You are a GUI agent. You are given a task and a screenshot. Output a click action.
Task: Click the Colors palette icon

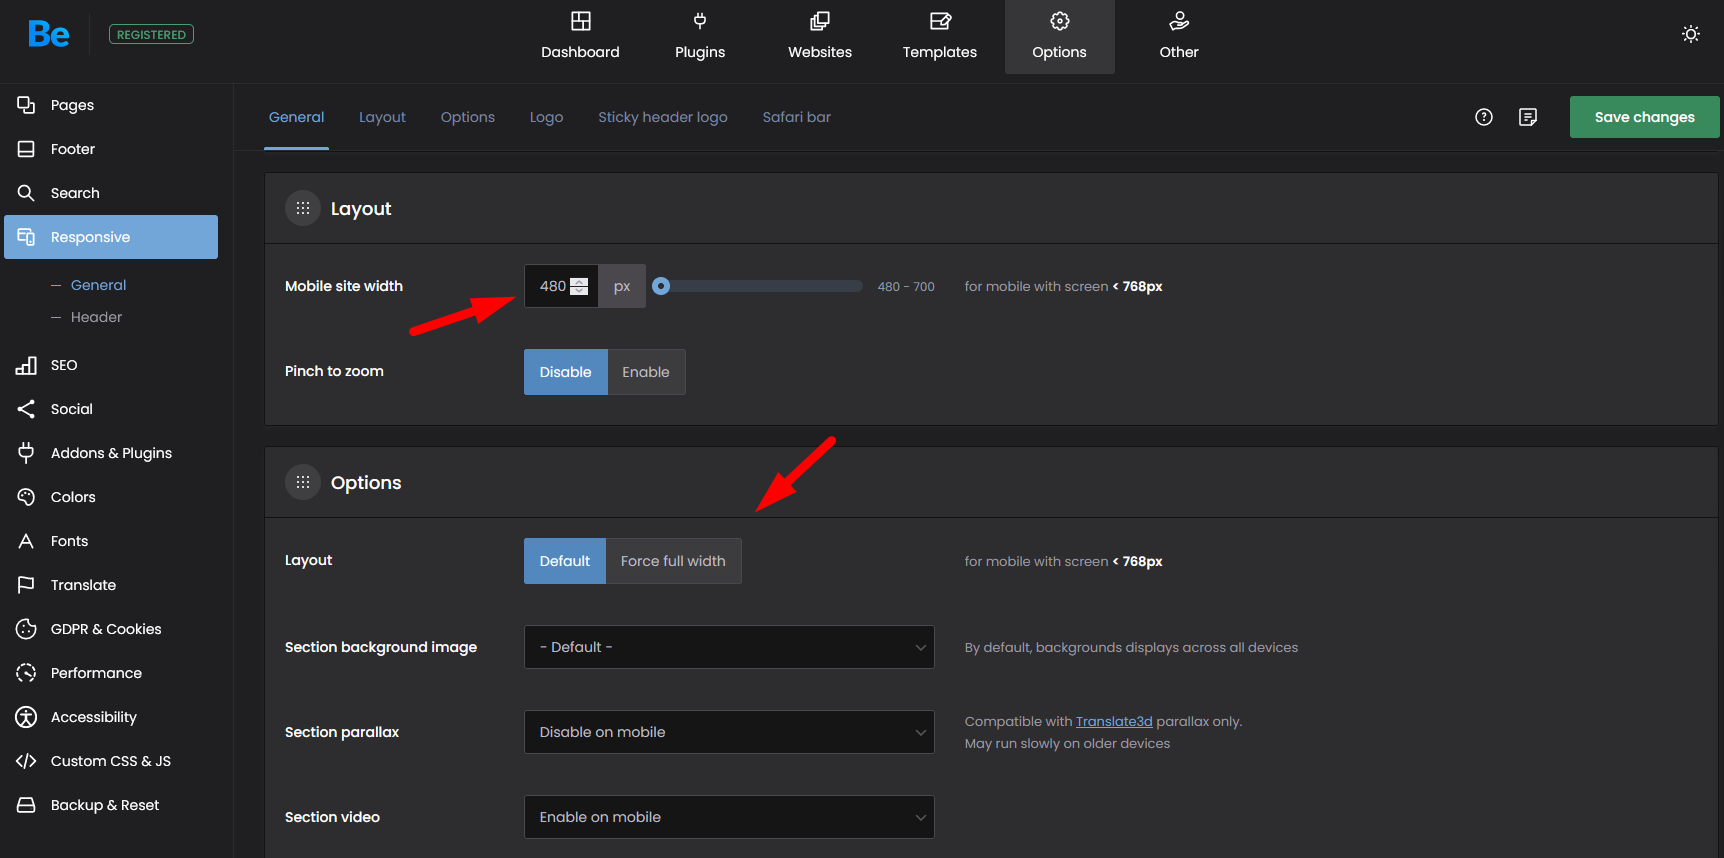[26, 497]
